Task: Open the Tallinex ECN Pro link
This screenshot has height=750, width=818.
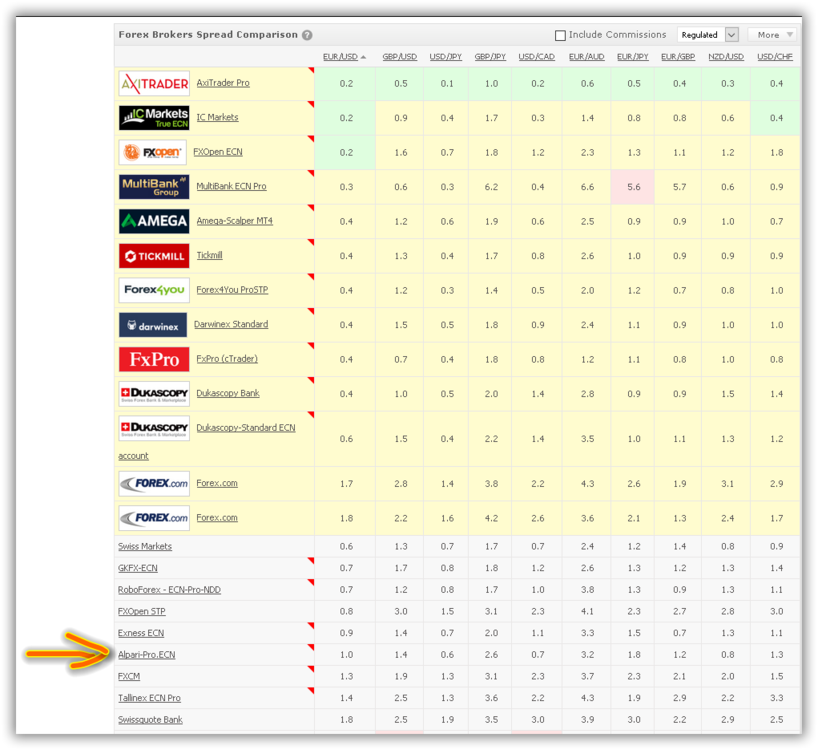Action: (149, 698)
